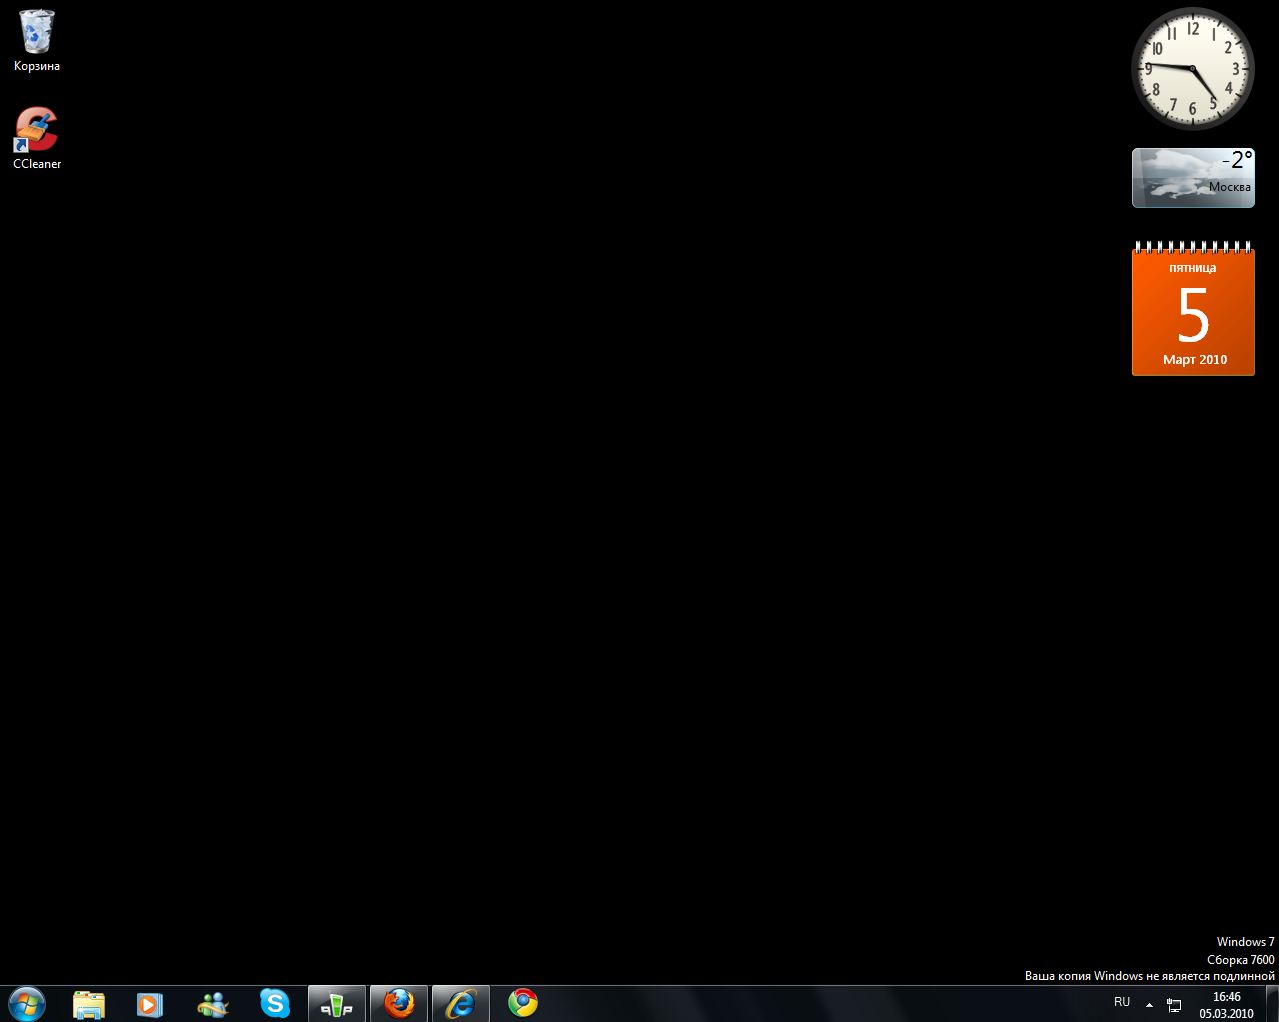Open Windows Media Player from the taskbar

click(x=150, y=1004)
